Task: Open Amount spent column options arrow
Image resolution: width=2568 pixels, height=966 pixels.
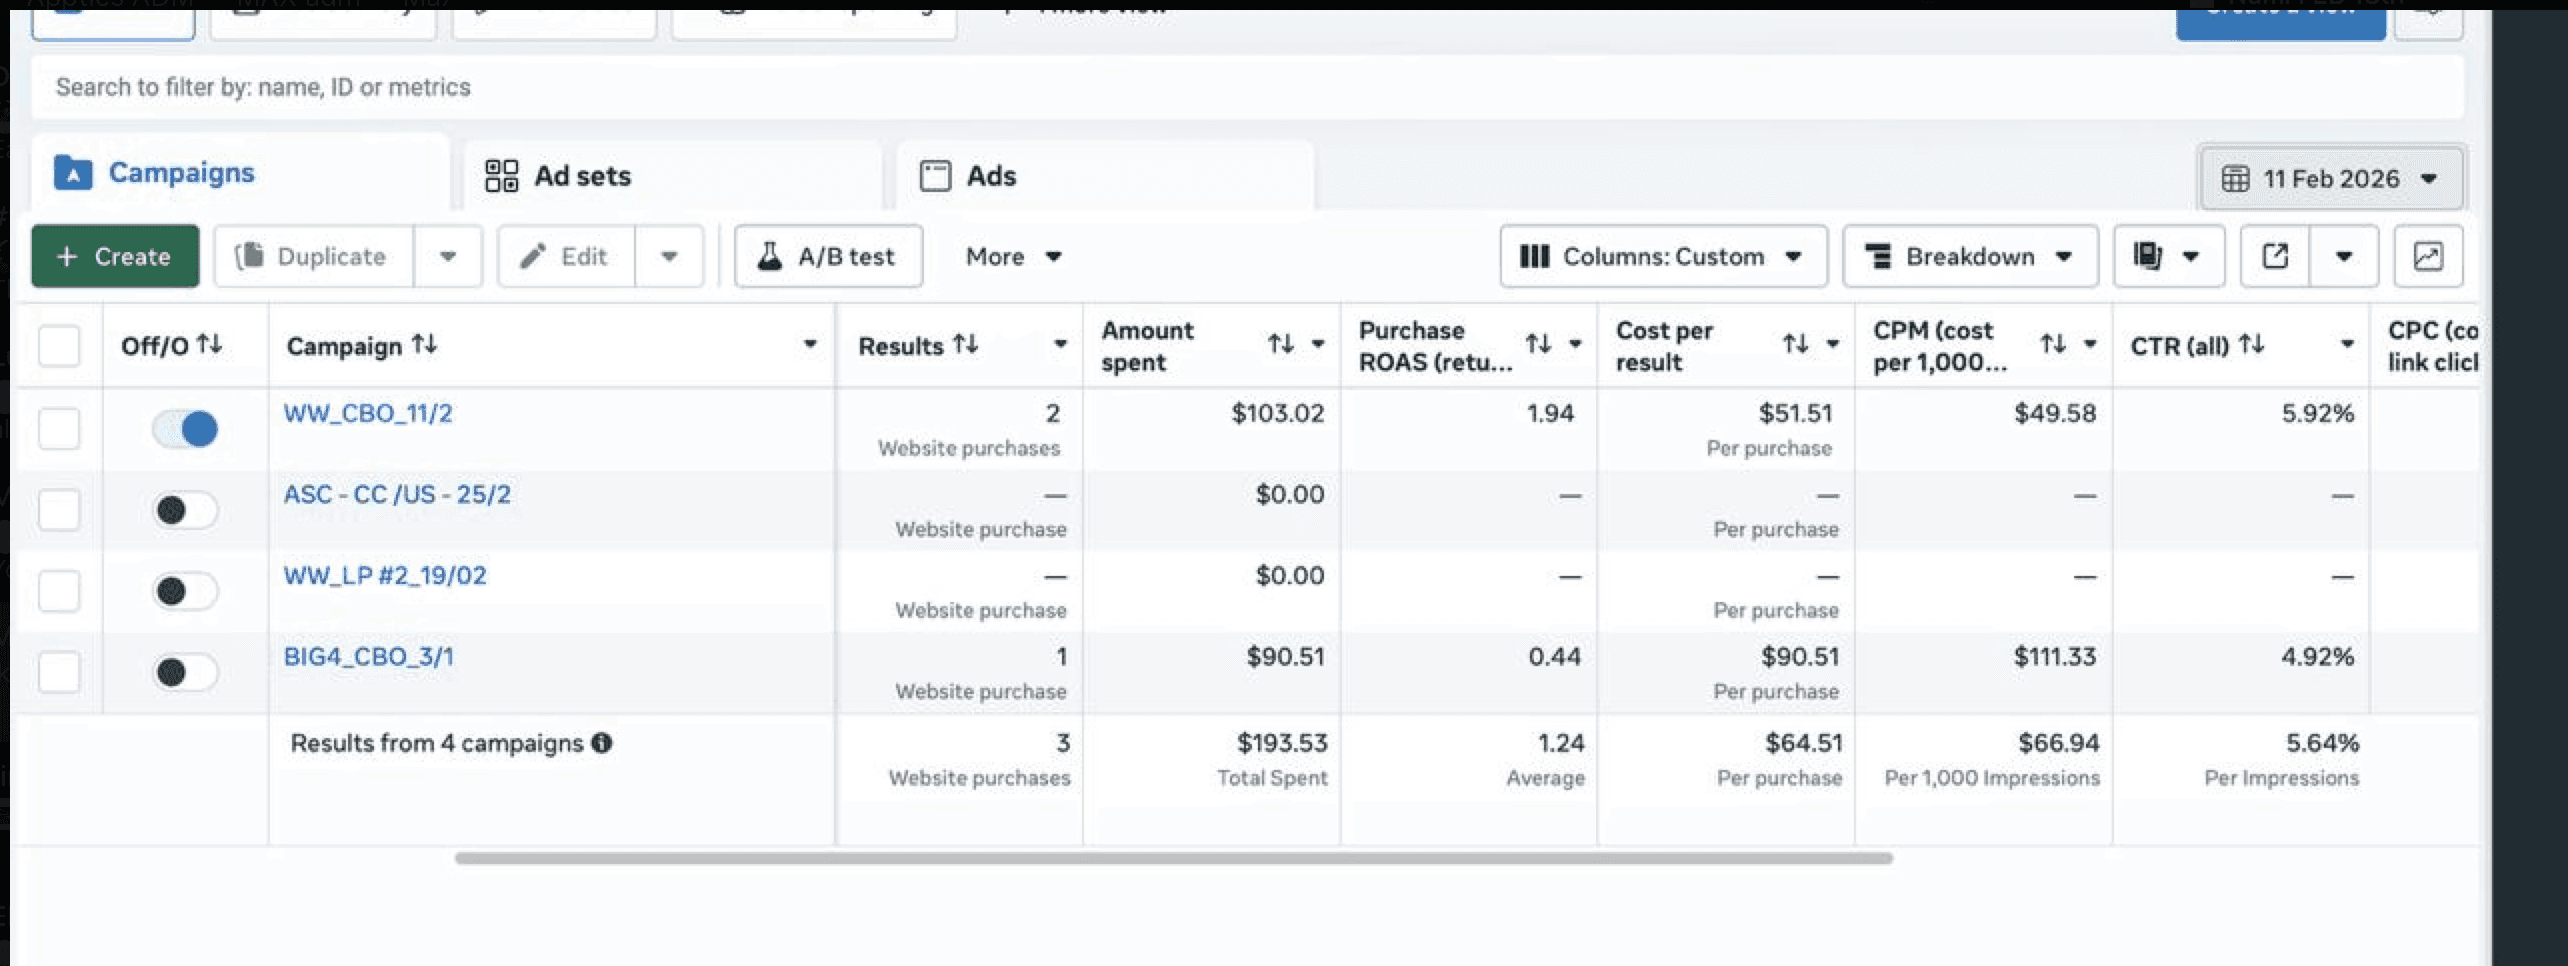Action: pyautogui.click(x=1318, y=344)
